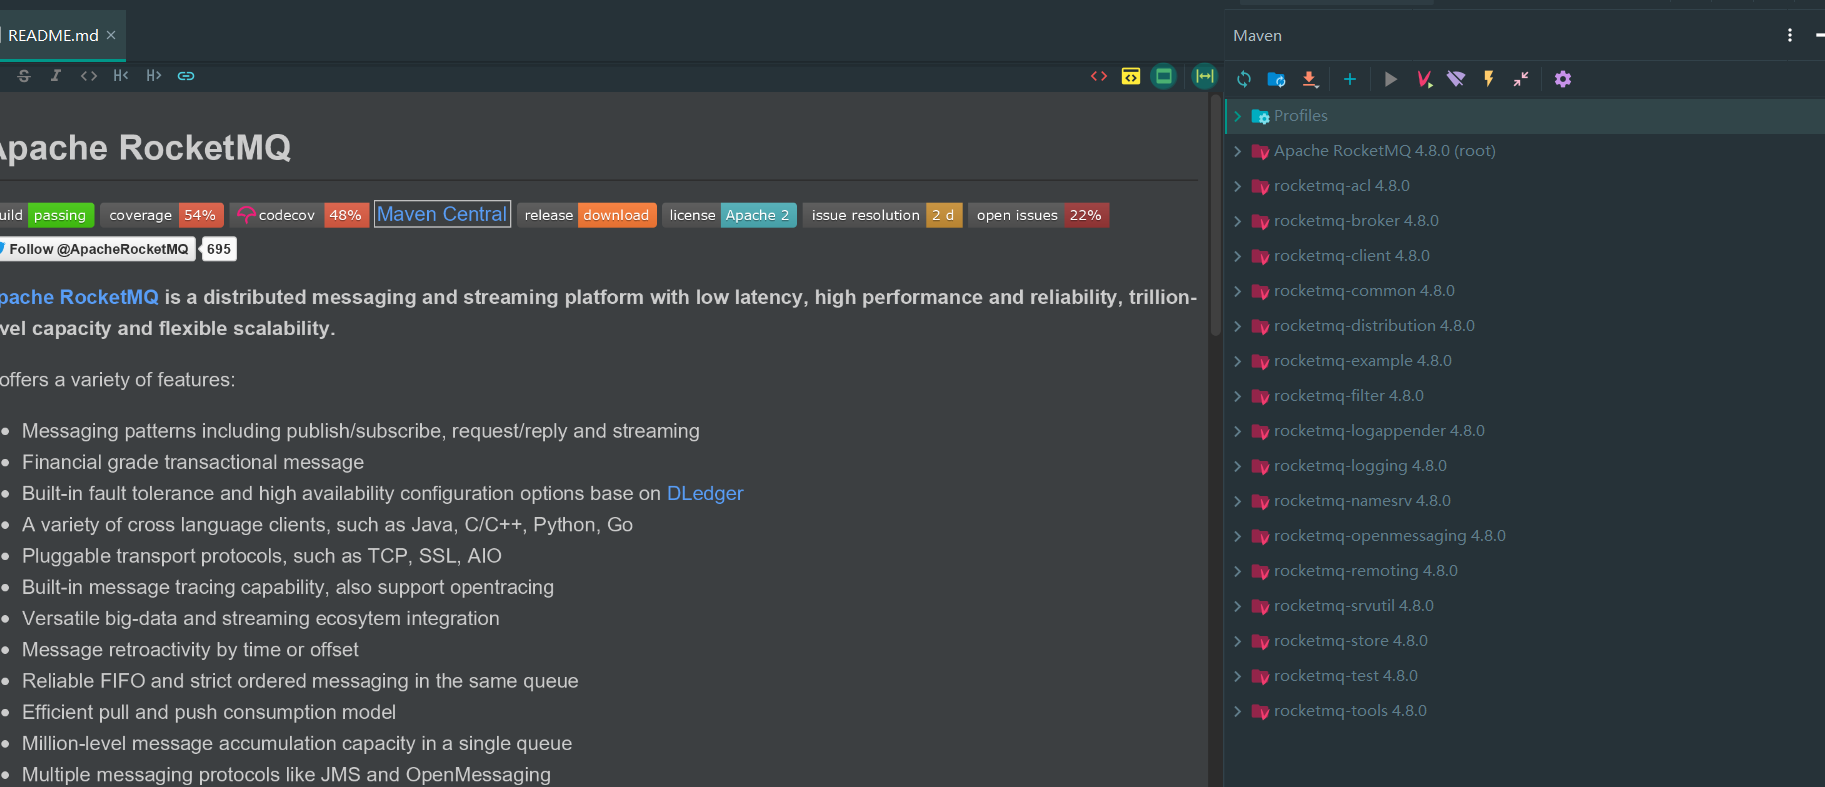1825x787 pixels.
Task: Click the Profiles folder icon
Action: click(x=1260, y=116)
